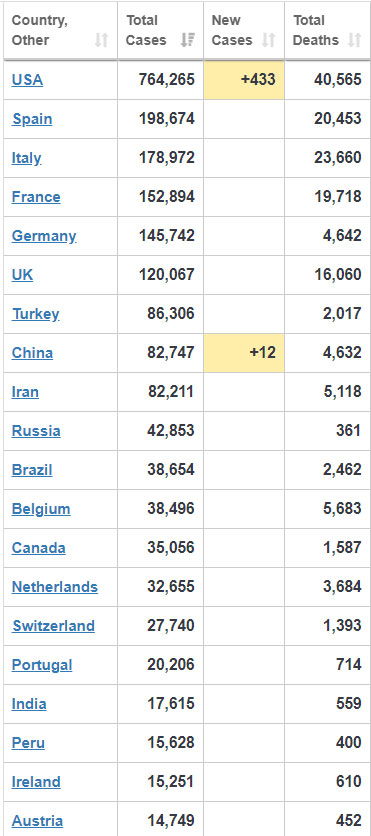Select USA total cases 764,265 cell
The height and width of the screenshot is (836, 371).
pyautogui.click(x=160, y=79)
